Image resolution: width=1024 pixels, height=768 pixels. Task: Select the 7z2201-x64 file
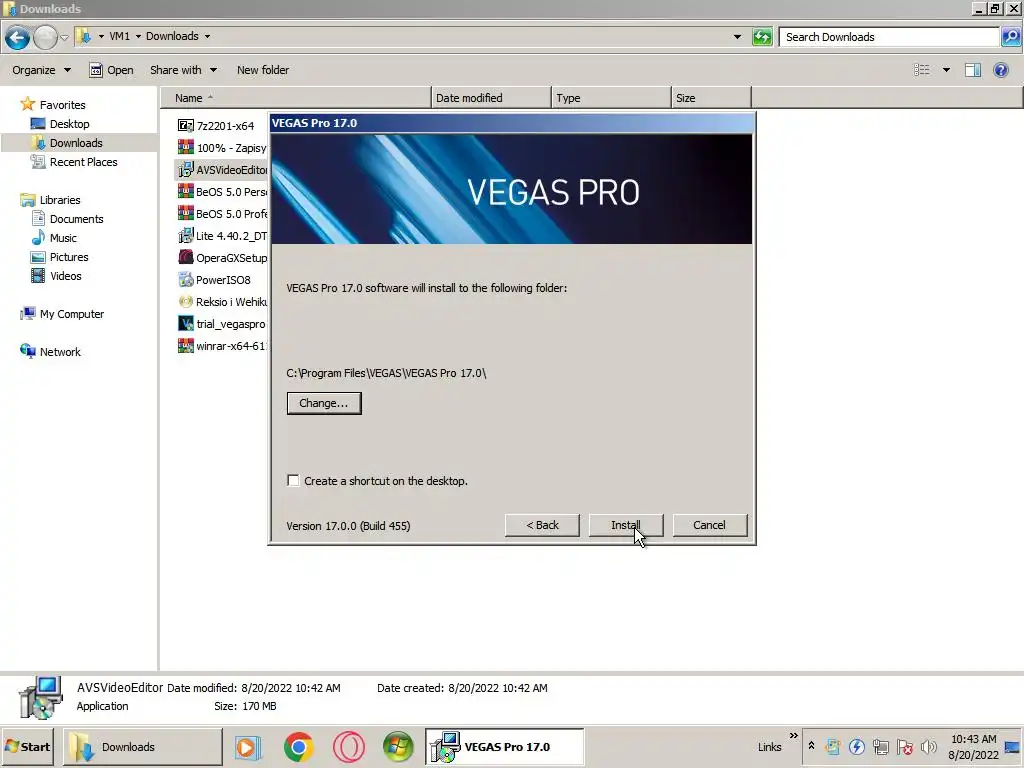click(x=216, y=125)
